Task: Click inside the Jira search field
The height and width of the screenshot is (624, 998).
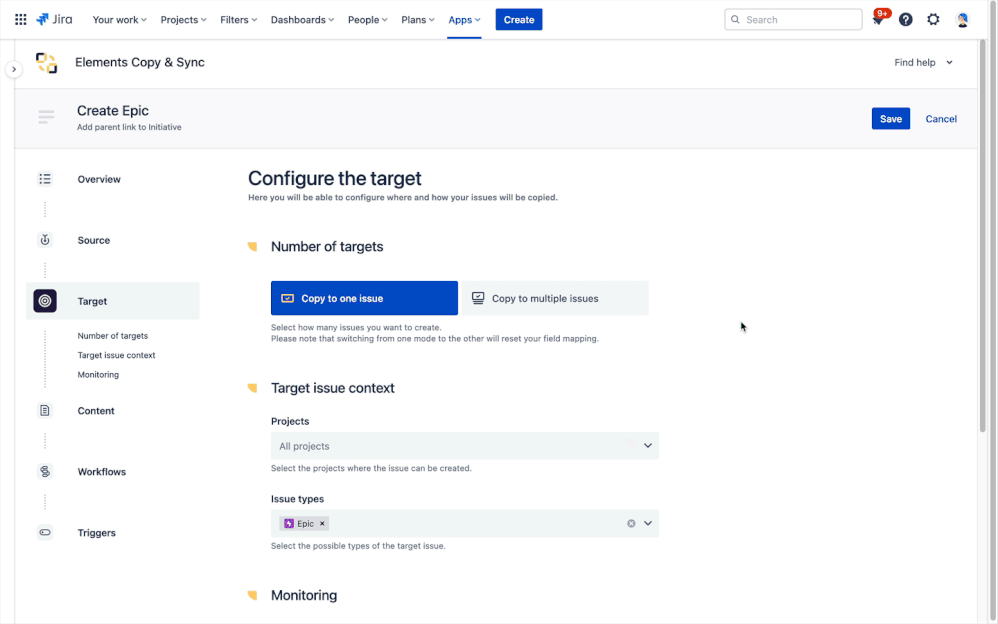Action: (793, 19)
